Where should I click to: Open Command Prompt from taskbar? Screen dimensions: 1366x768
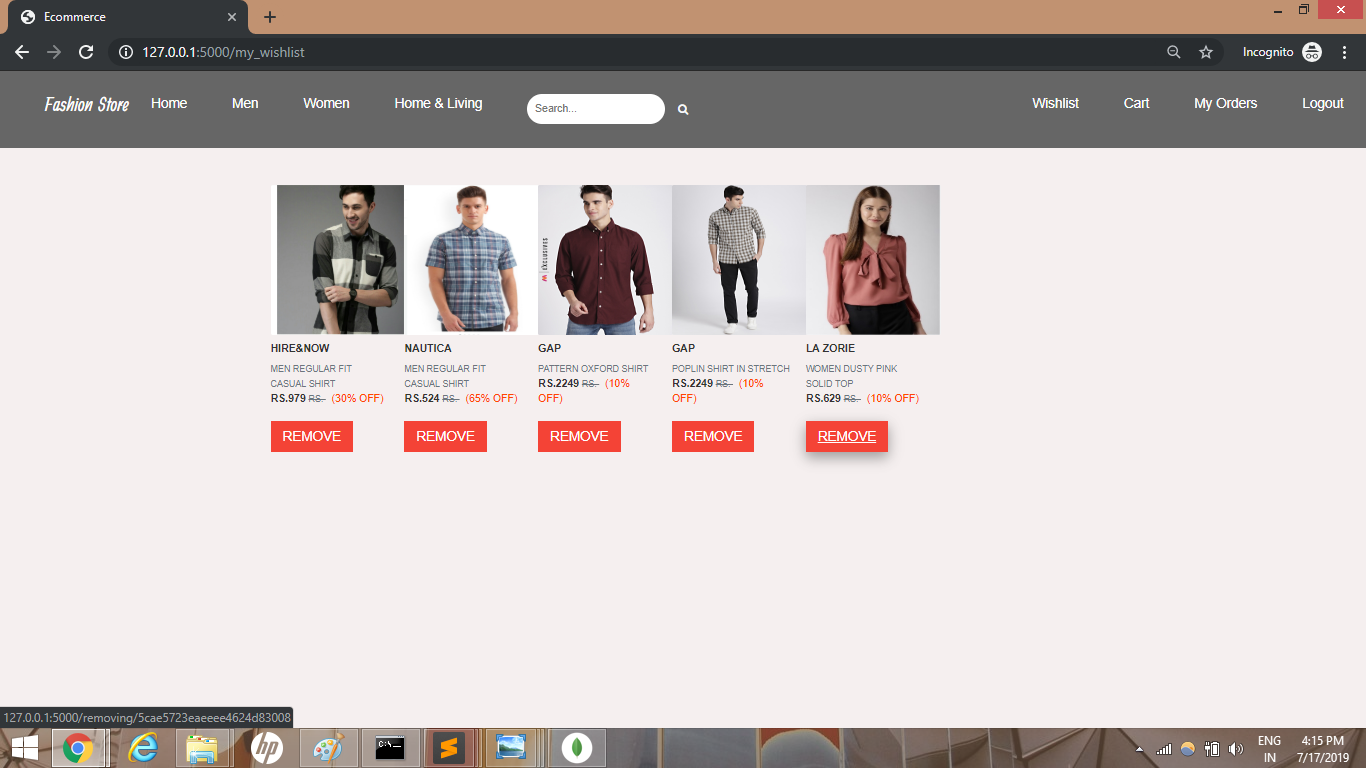click(x=390, y=748)
